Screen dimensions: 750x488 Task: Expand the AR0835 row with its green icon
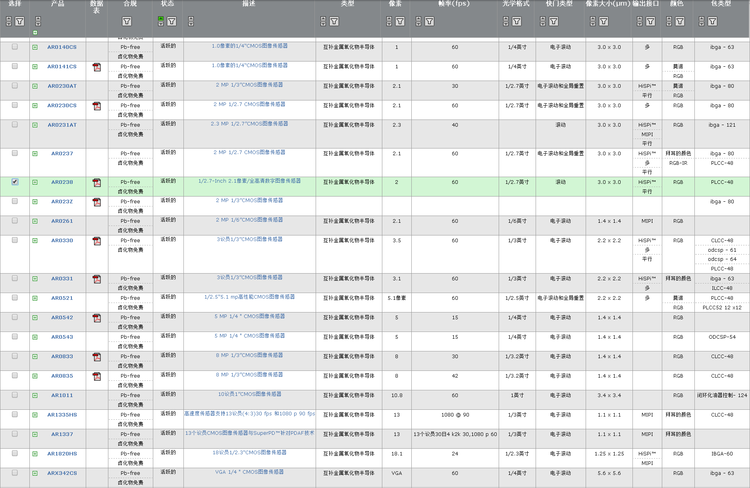[x=35, y=376]
